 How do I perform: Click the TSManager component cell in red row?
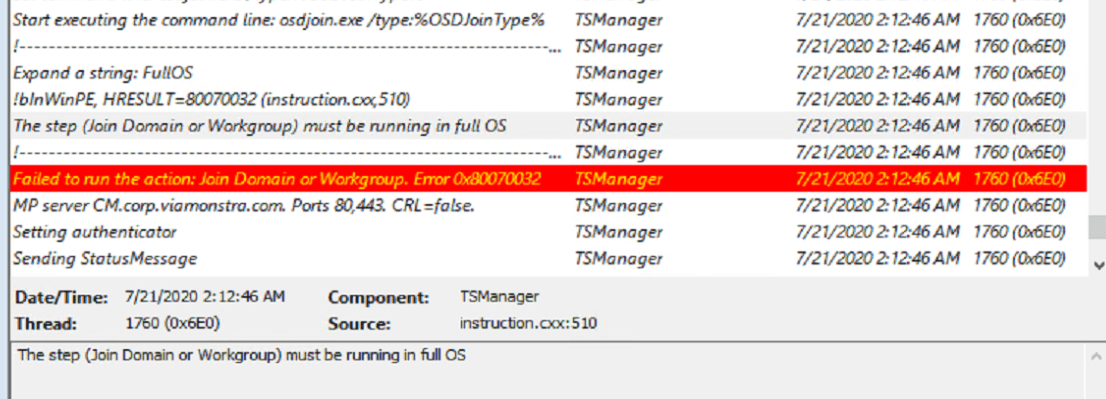click(x=619, y=179)
